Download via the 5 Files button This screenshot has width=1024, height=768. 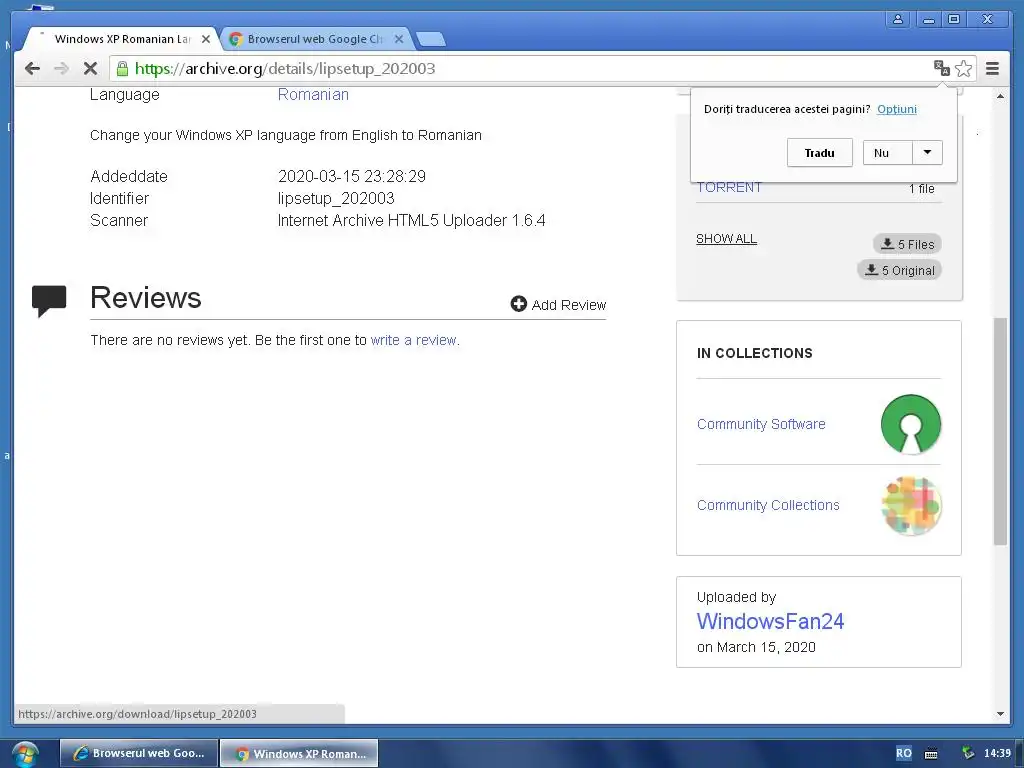coord(907,244)
